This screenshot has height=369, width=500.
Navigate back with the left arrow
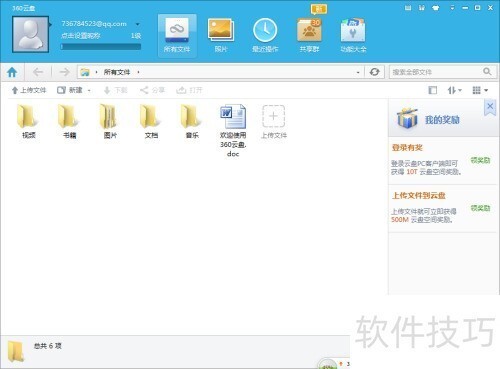click(38, 72)
